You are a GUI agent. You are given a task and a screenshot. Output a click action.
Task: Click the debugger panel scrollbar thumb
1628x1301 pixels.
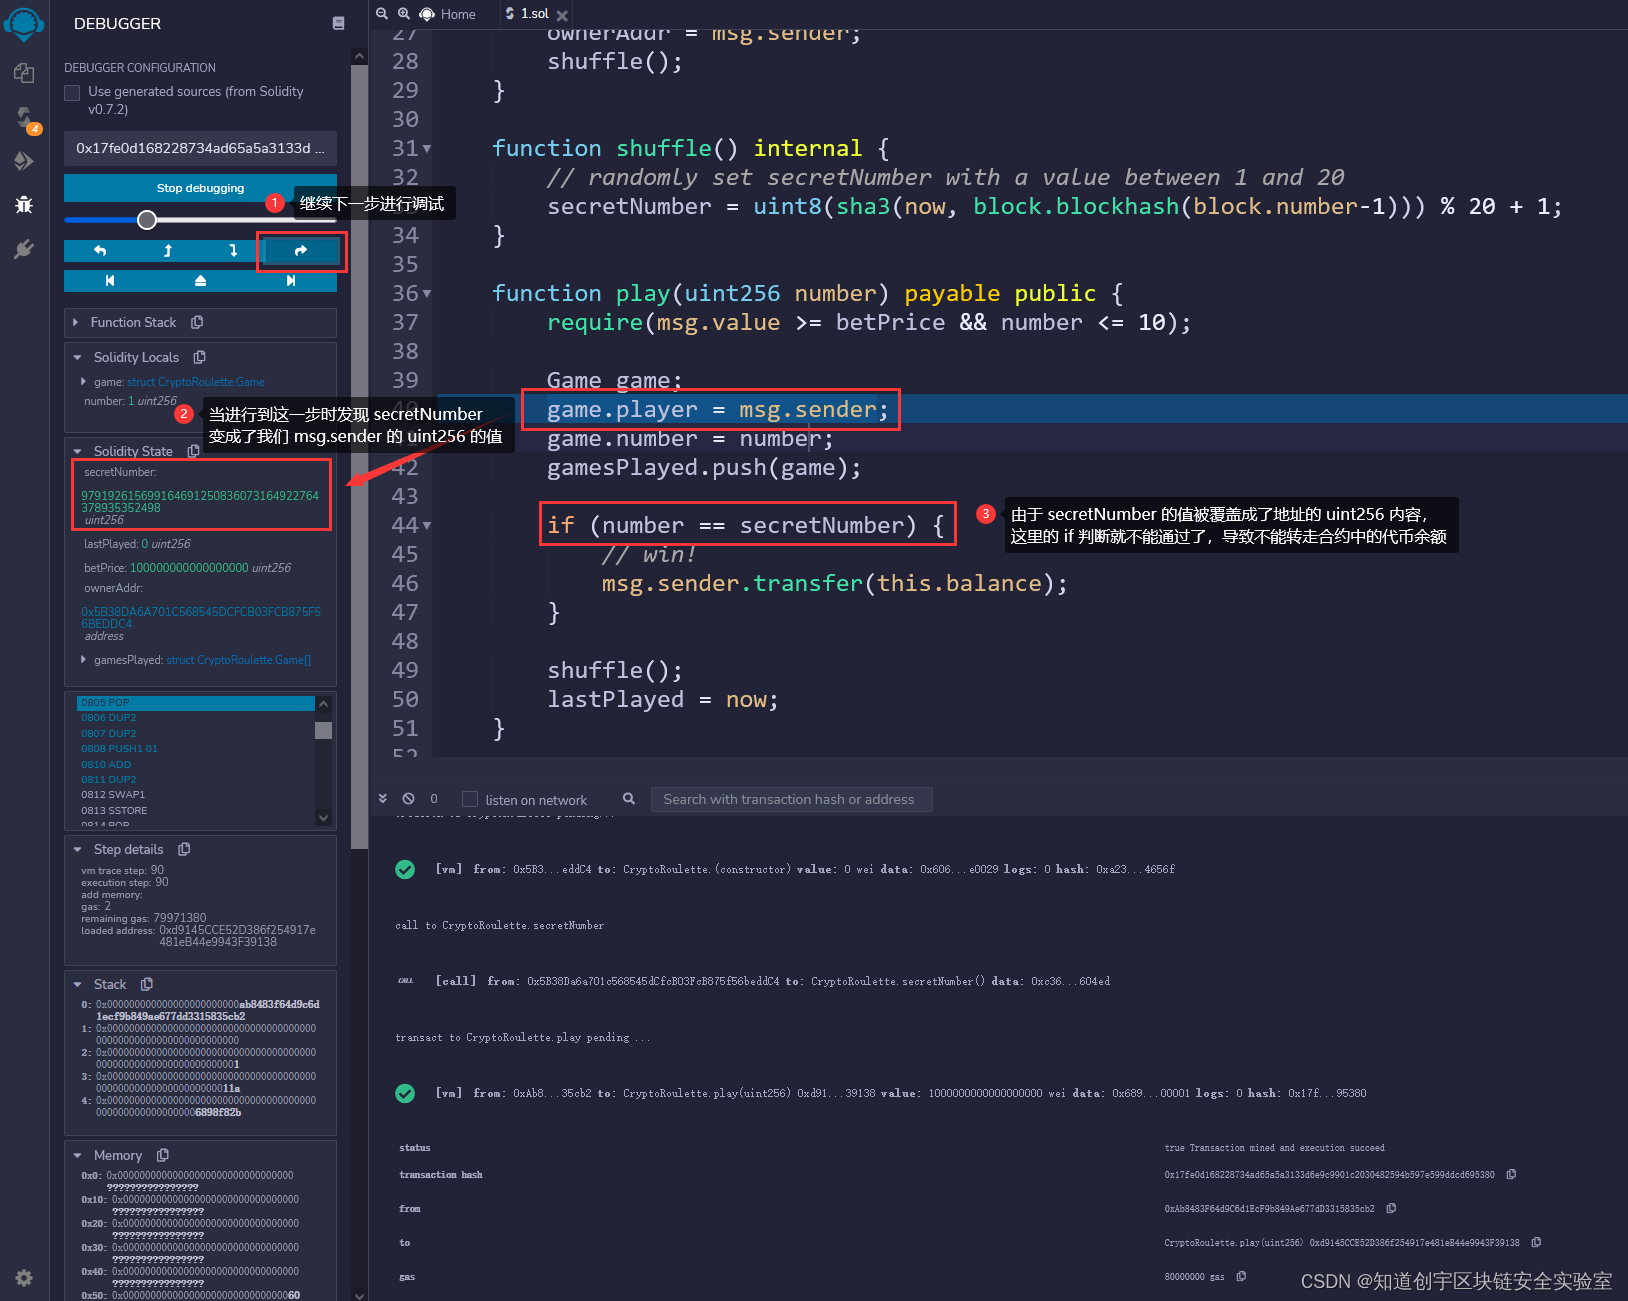359,456
